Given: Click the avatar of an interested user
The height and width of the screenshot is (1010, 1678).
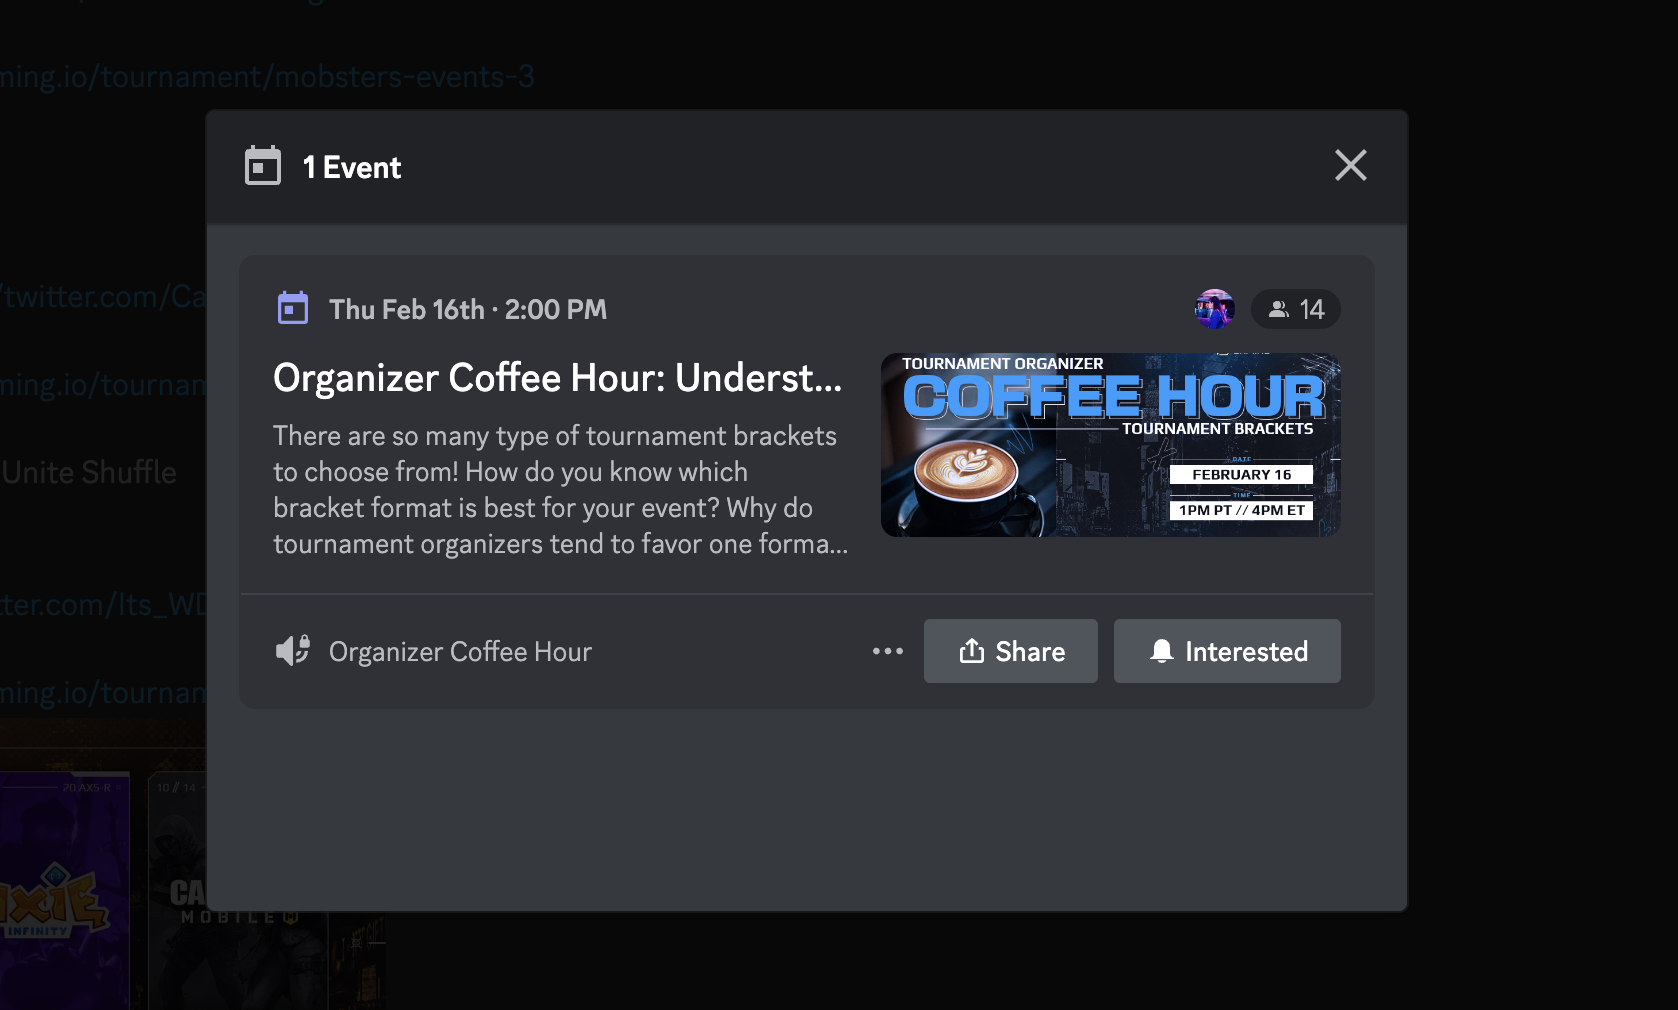Looking at the screenshot, I should pyautogui.click(x=1215, y=309).
